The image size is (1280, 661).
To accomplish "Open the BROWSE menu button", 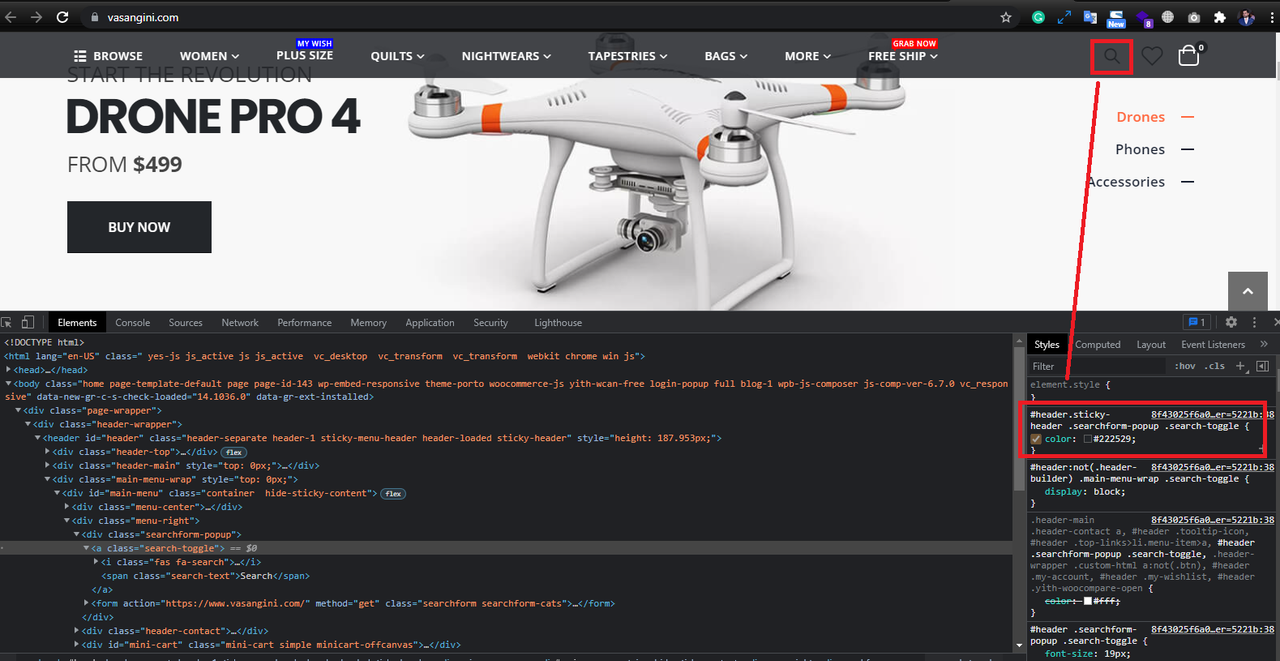I will point(108,56).
